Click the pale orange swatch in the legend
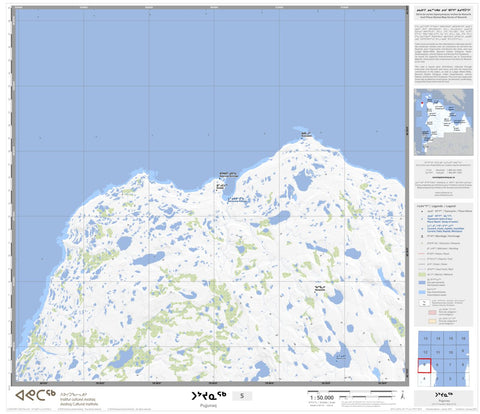Image resolution: width=480 pixels, height=414 pixels. [x=432, y=321]
